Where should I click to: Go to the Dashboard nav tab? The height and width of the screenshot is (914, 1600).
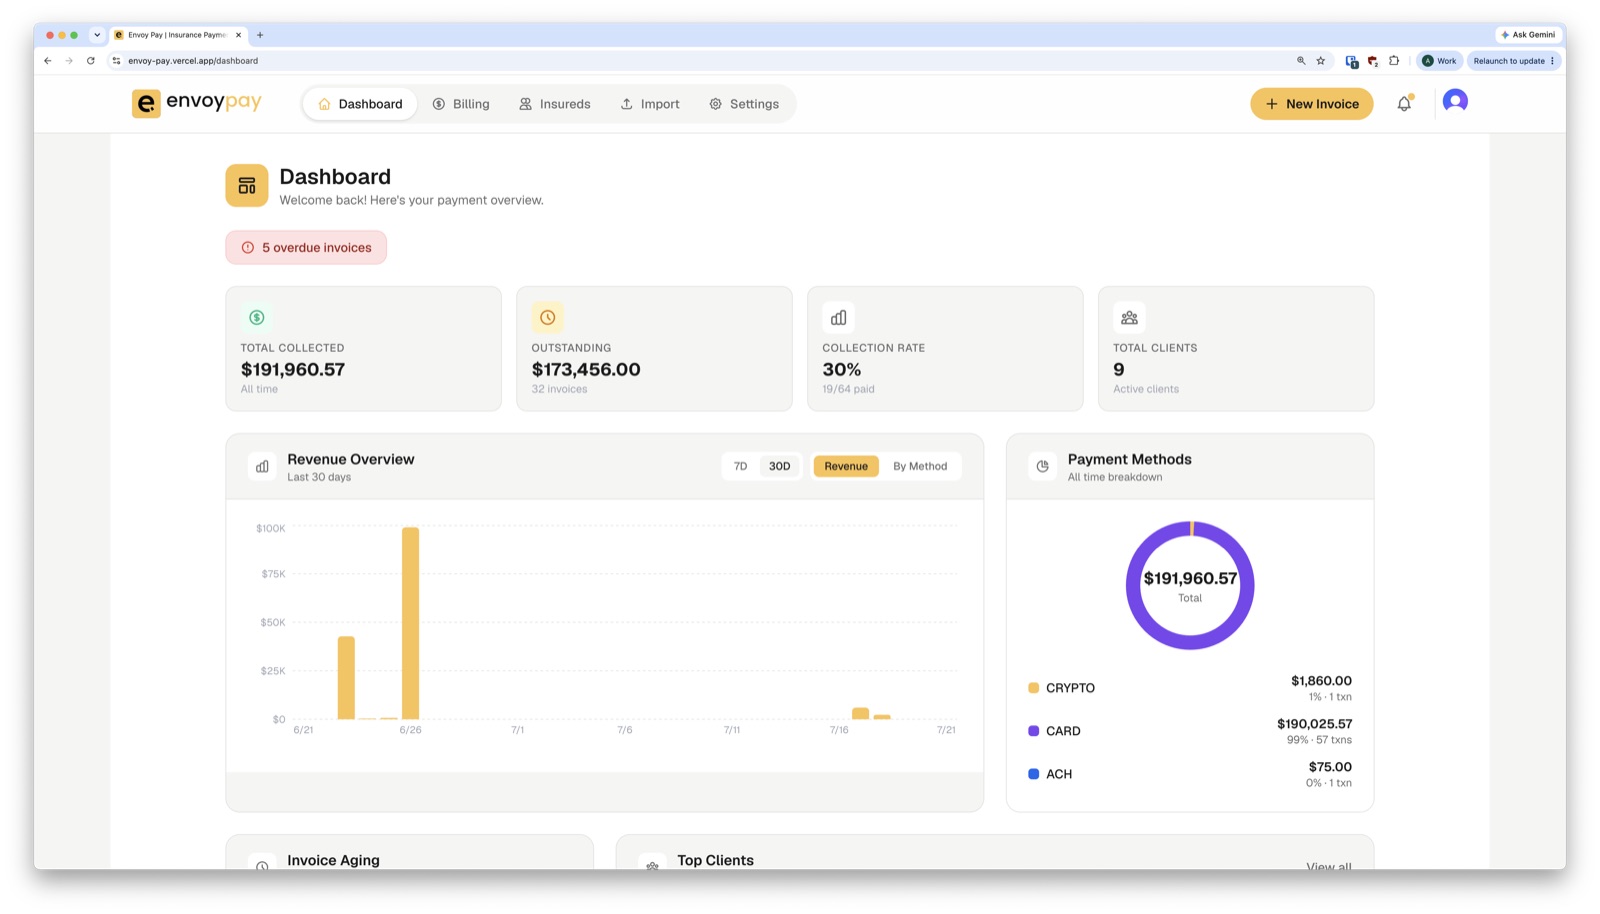coord(360,104)
